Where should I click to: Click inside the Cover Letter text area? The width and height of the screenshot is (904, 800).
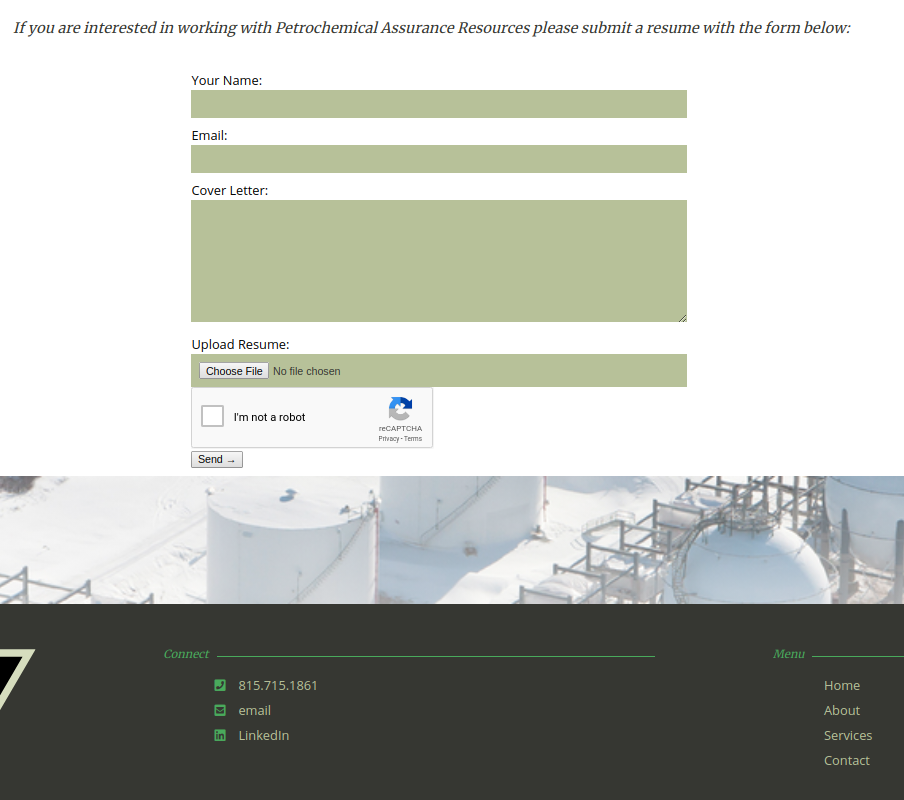coord(438,260)
